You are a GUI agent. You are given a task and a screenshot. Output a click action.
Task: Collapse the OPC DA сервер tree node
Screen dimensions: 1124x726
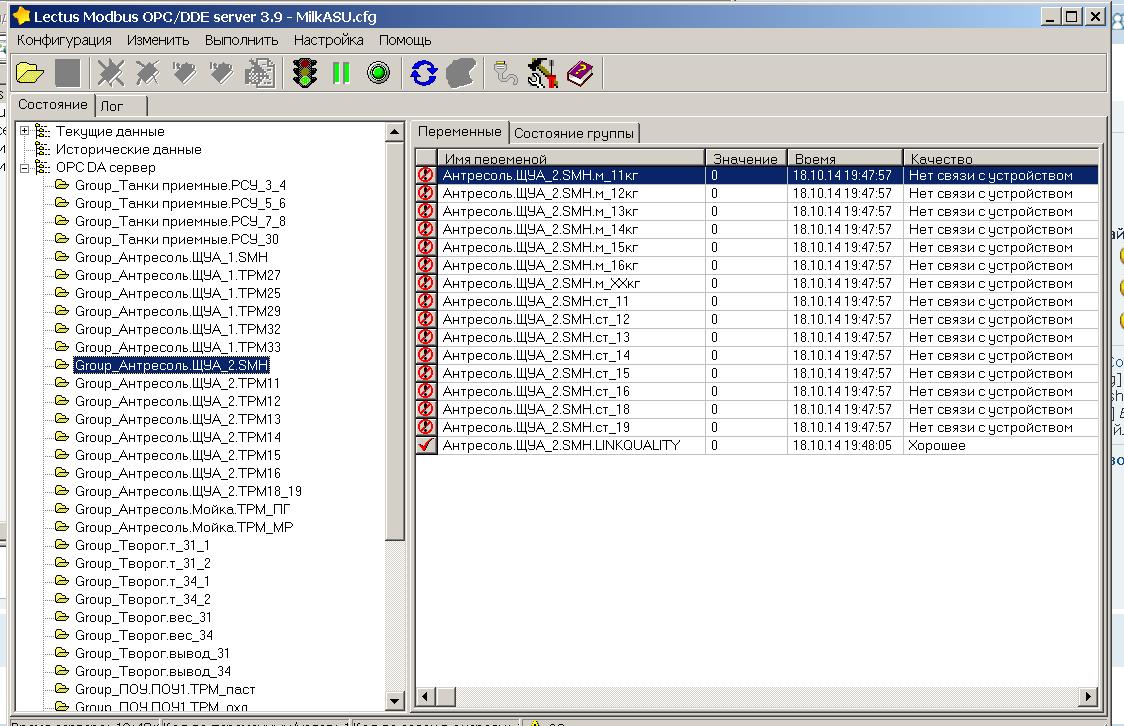click(25, 167)
